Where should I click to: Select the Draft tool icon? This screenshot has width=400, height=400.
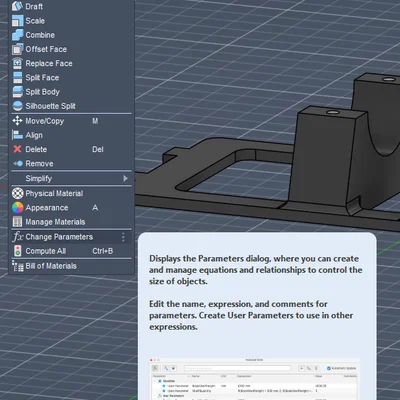17,6
